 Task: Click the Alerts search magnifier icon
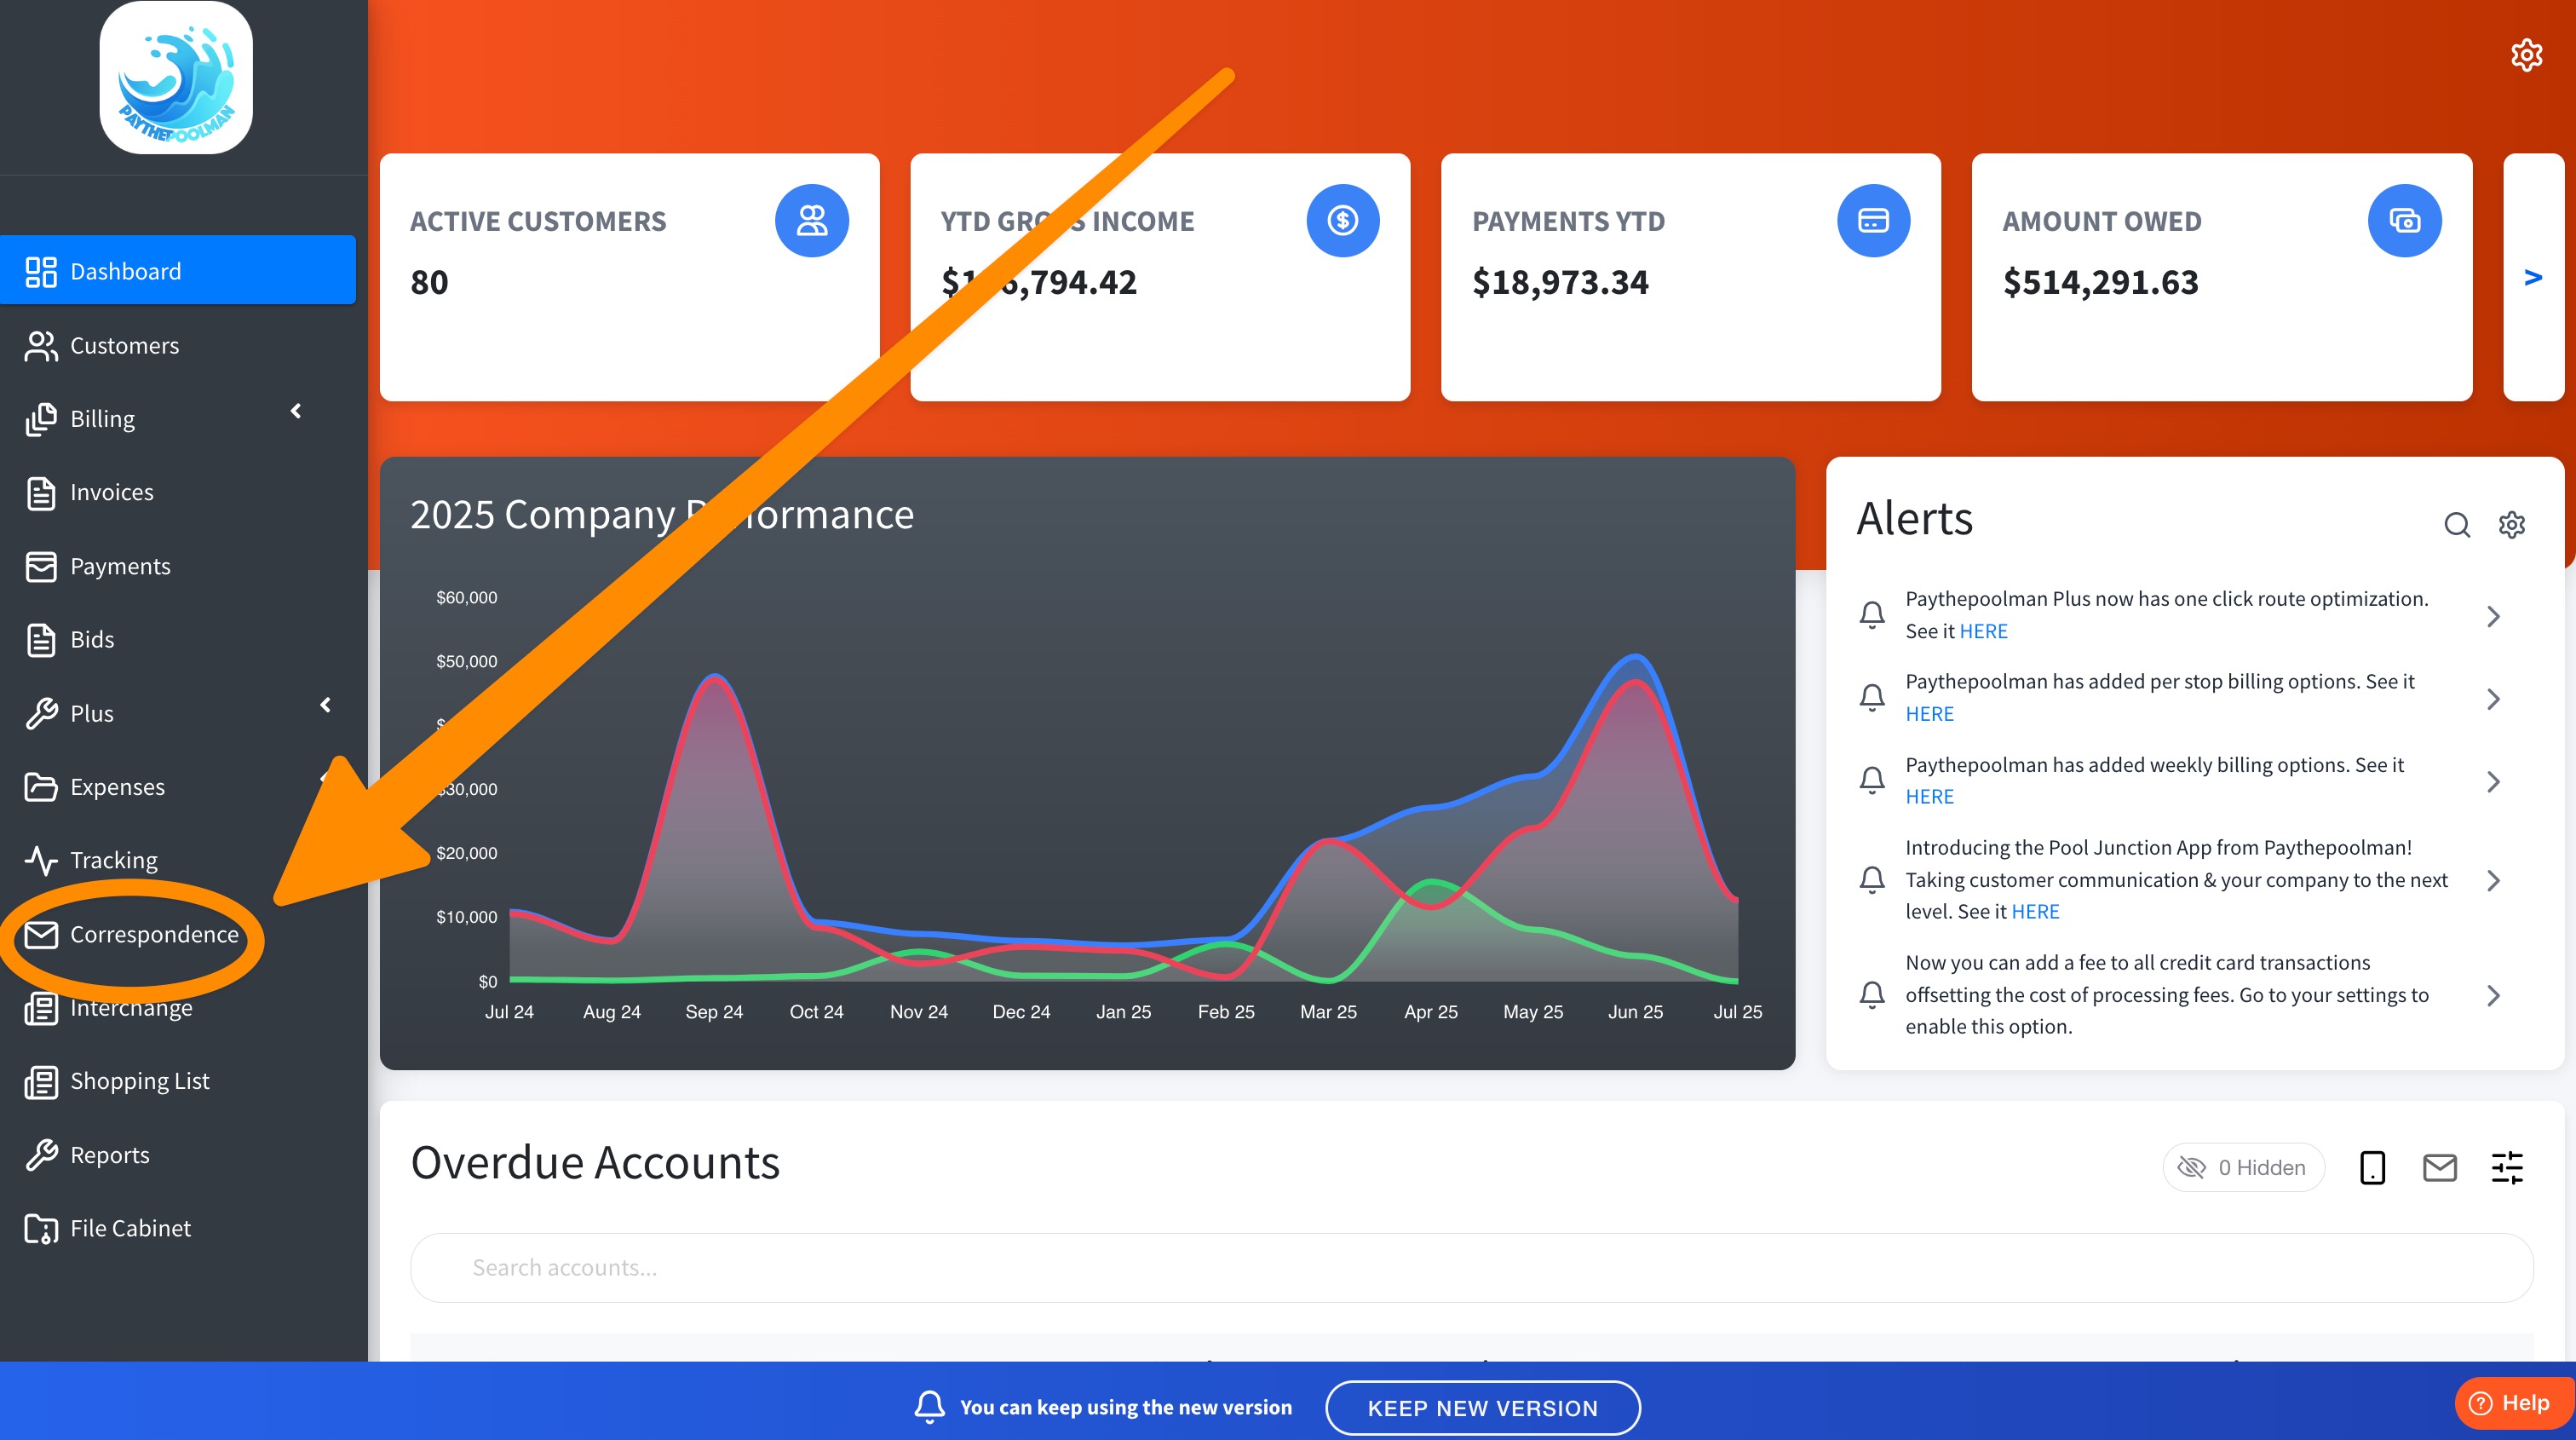coord(2456,524)
